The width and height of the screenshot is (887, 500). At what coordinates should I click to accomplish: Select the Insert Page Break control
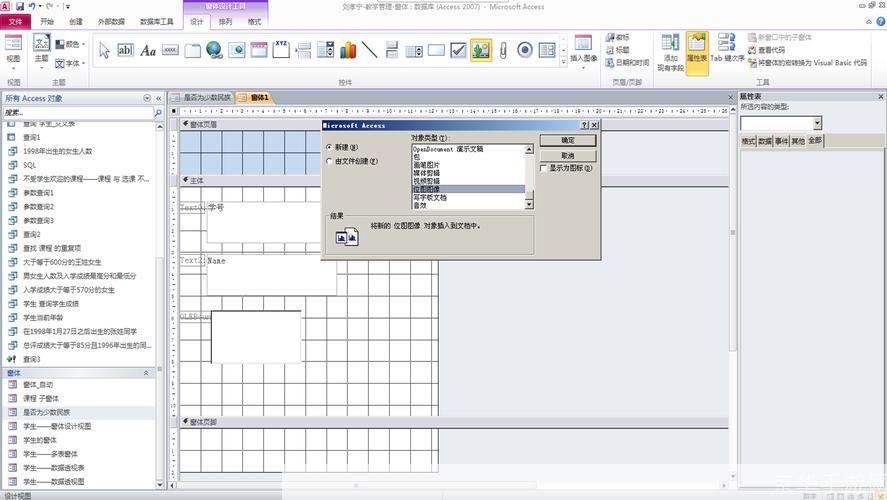[x=303, y=50]
